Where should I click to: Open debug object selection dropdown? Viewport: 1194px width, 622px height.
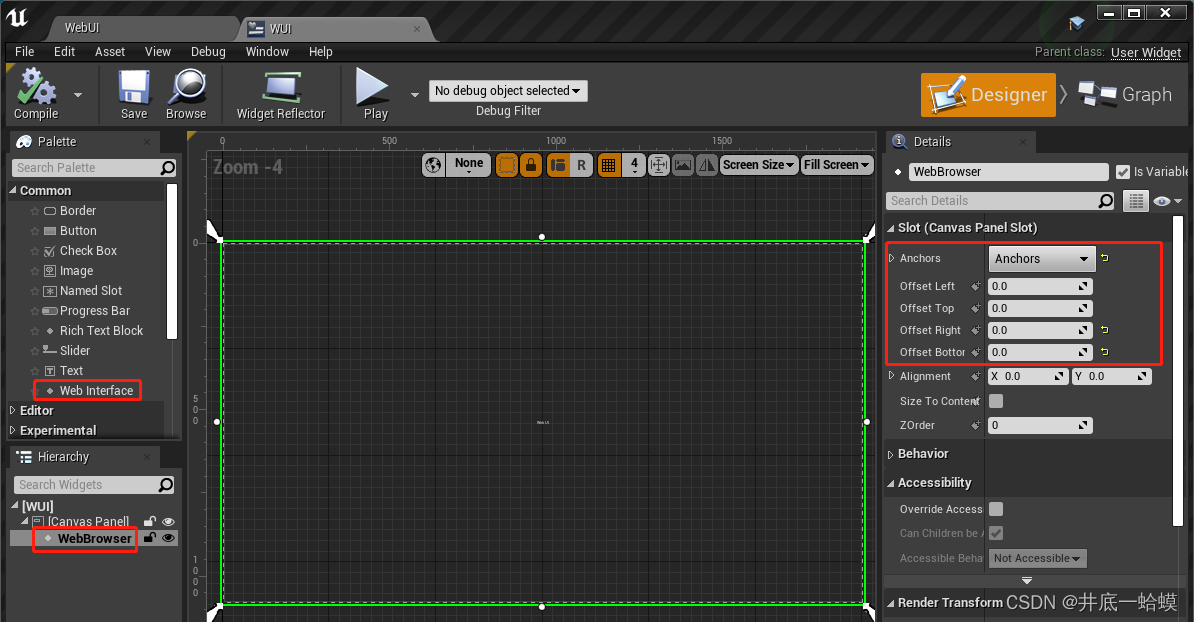tap(508, 91)
